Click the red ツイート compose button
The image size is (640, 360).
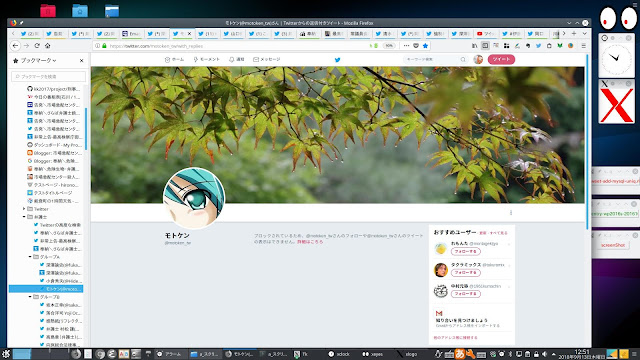(501, 60)
